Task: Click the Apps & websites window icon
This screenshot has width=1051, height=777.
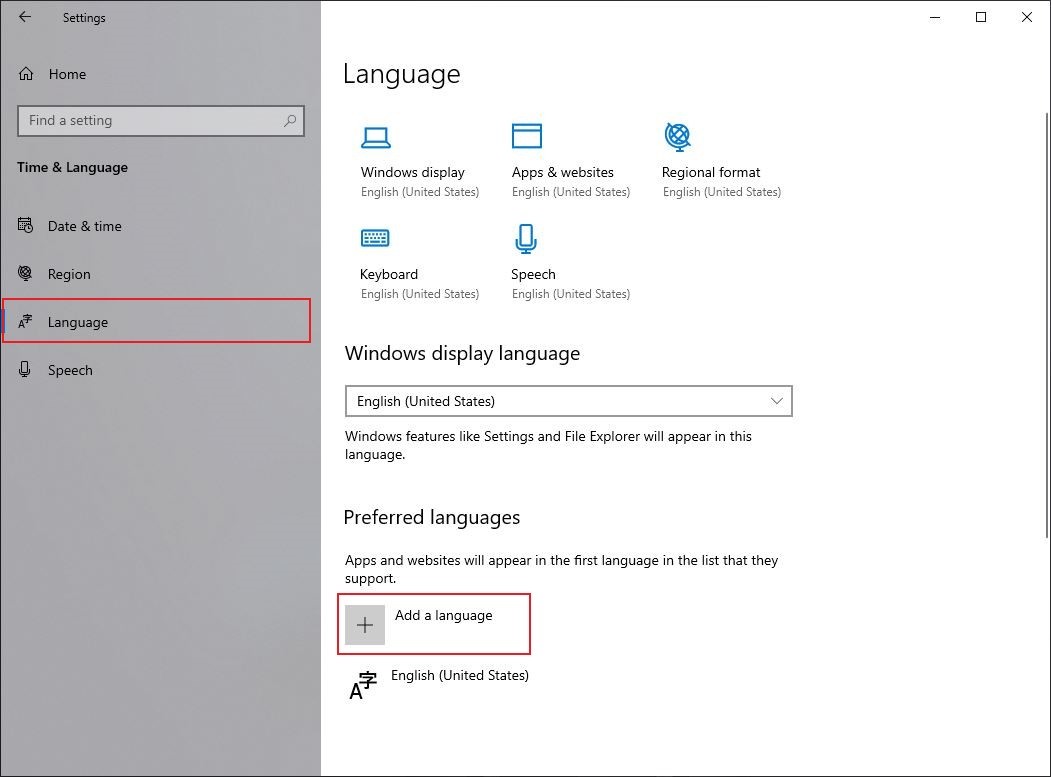Action: (x=526, y=135)
